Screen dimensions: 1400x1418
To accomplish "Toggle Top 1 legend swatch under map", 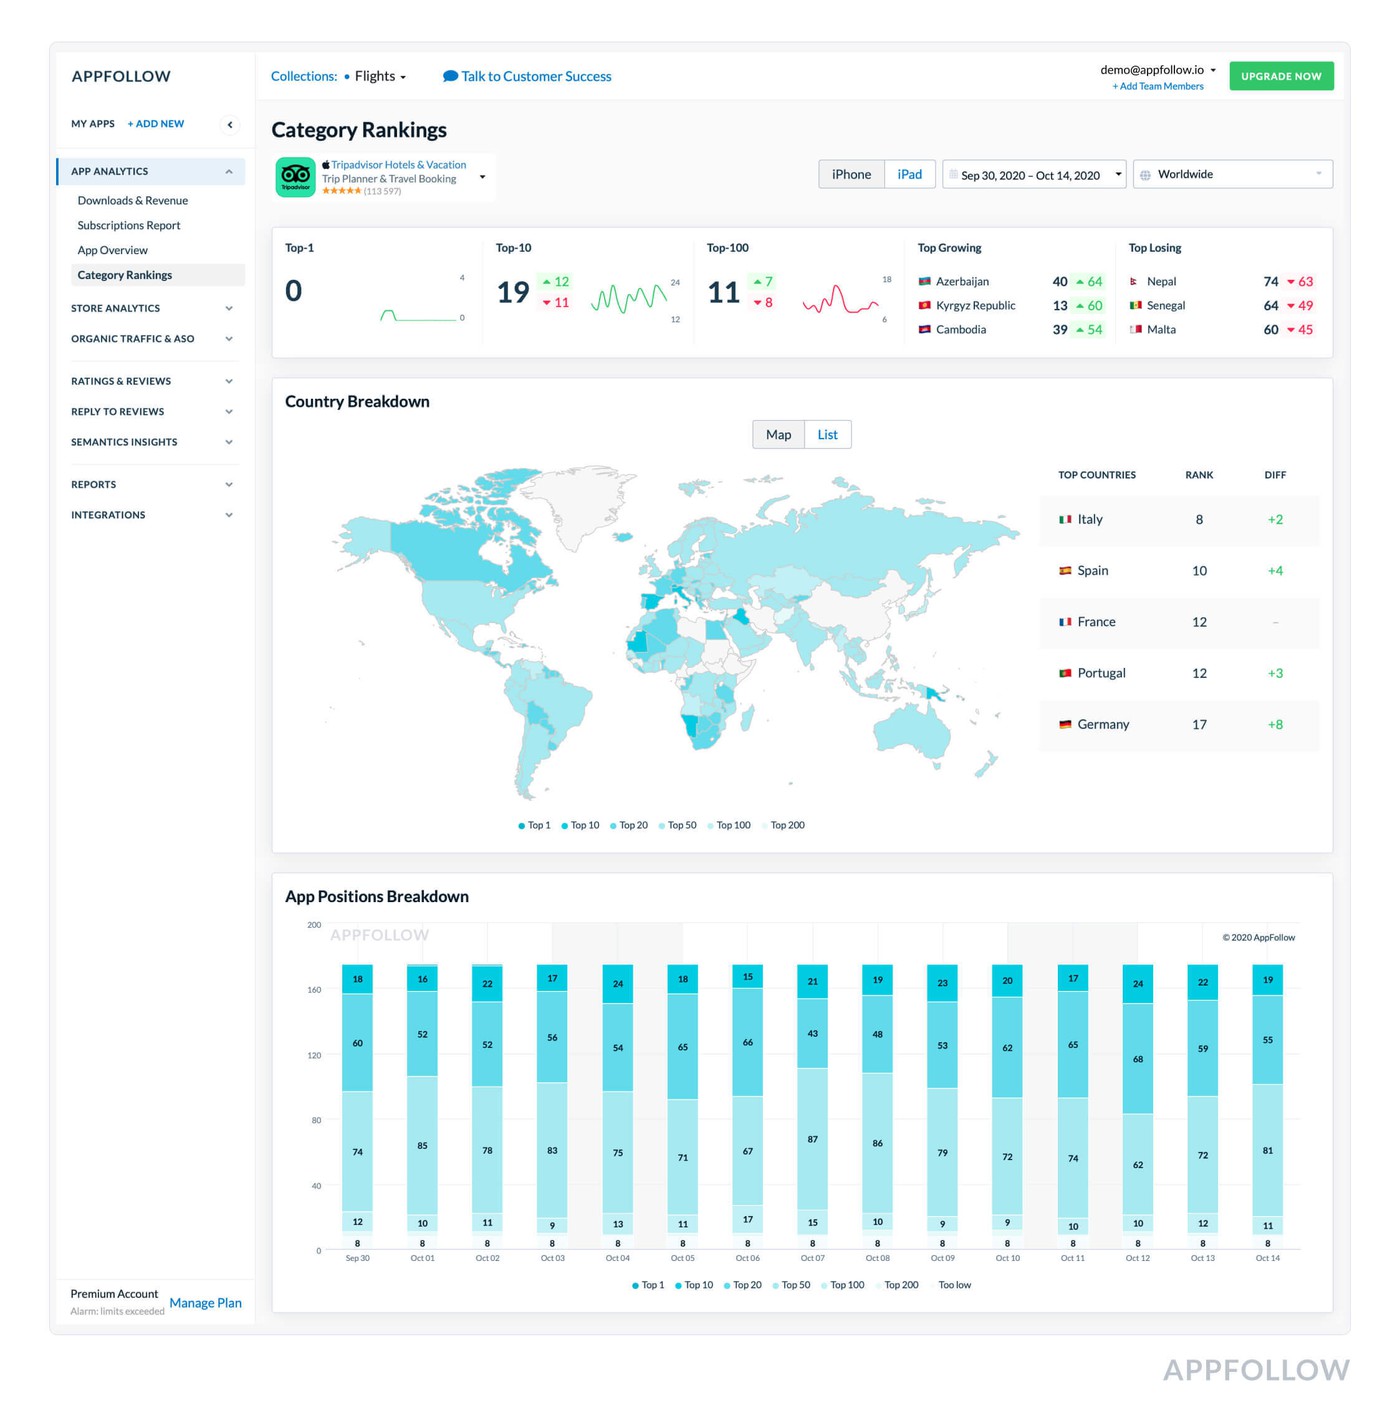I will [x=522, y=826].
